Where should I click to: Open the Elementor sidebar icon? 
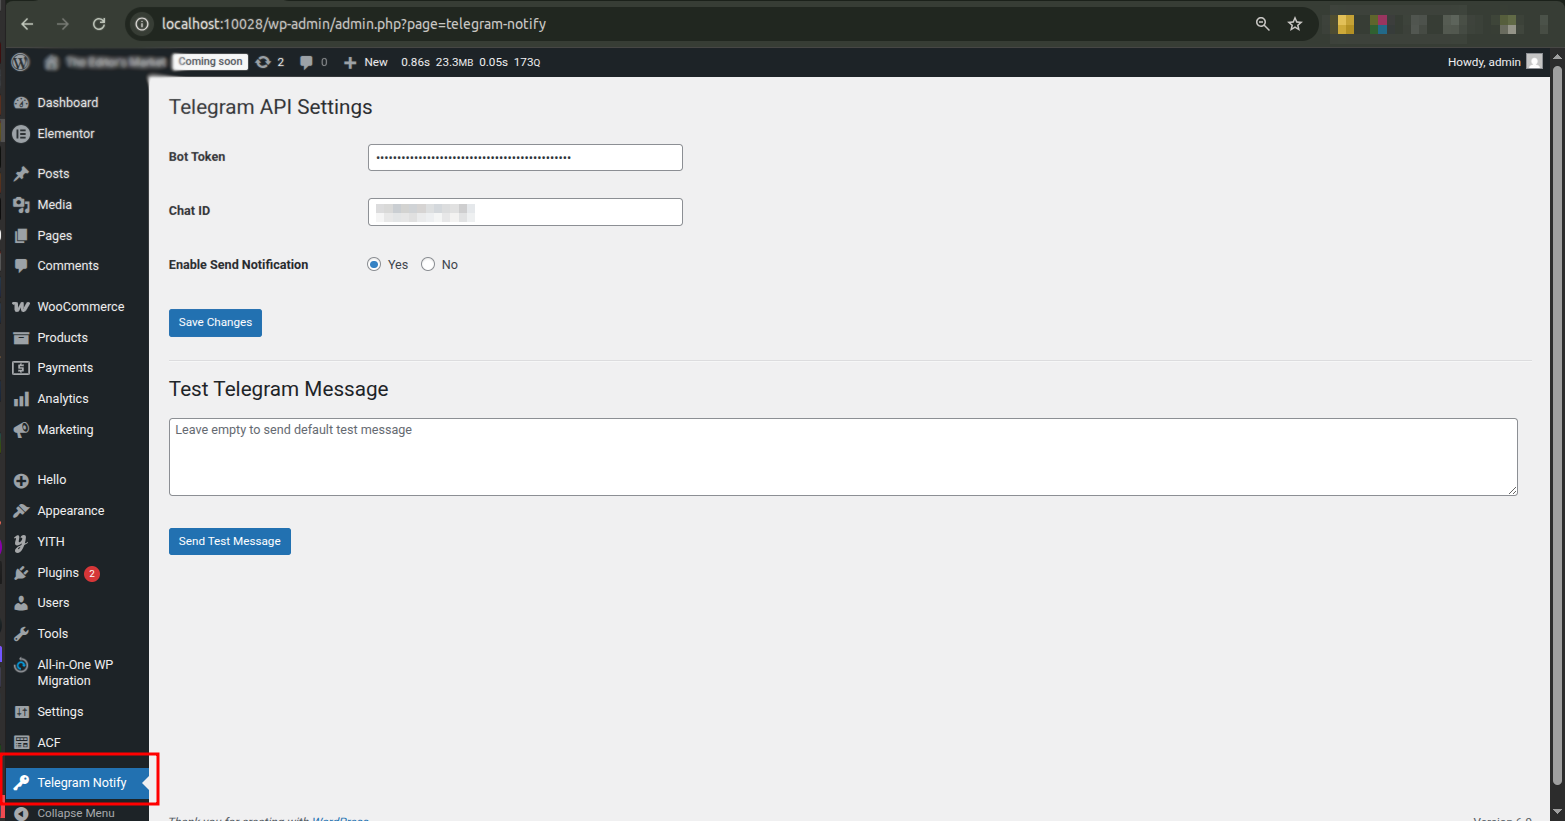pos(21,134)
